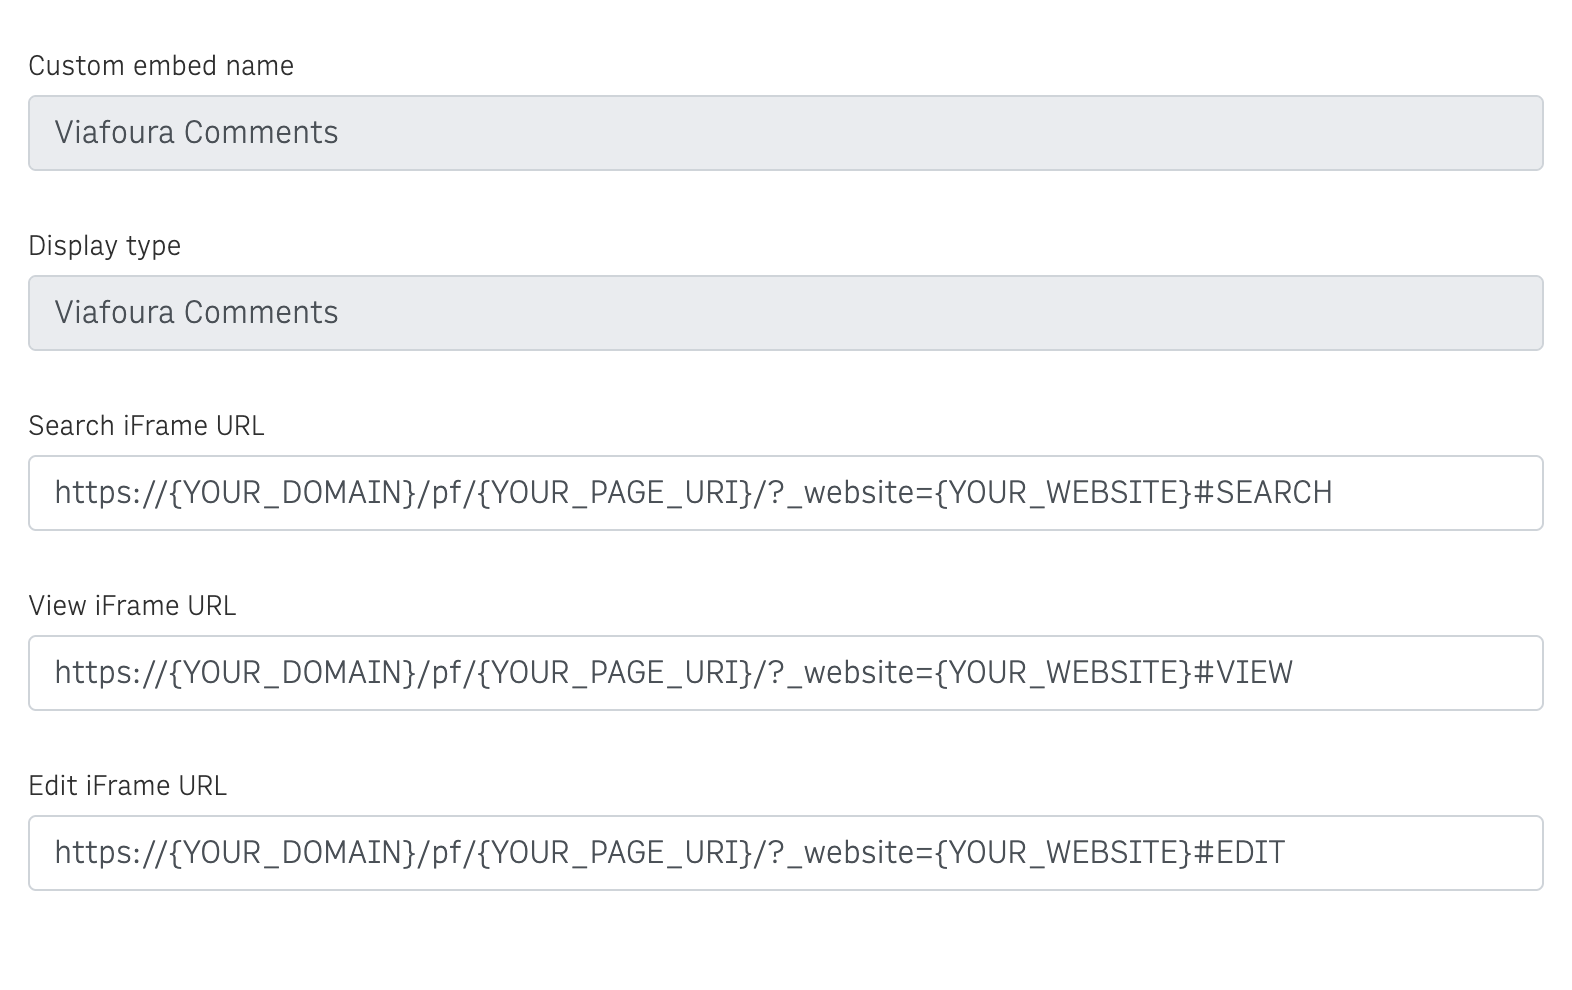Click the Custom embed name field

click(785, 133)
